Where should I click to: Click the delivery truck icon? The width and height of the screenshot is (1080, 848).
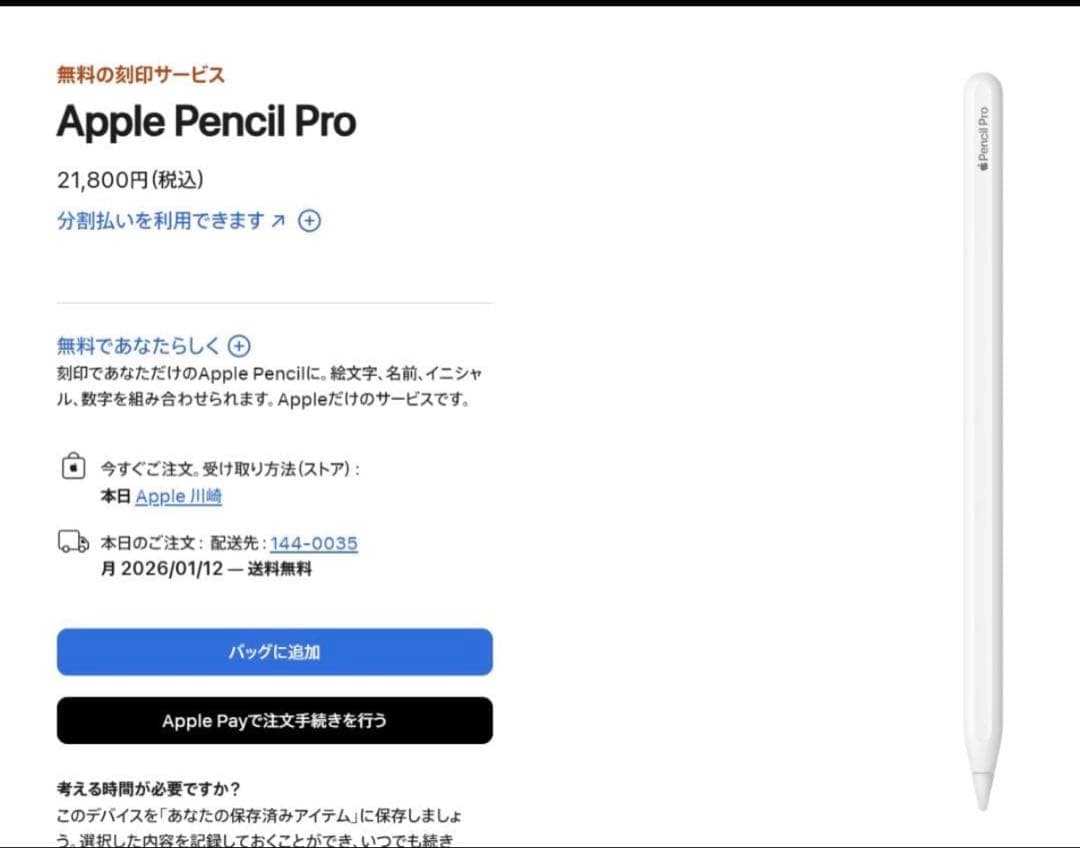73,541
